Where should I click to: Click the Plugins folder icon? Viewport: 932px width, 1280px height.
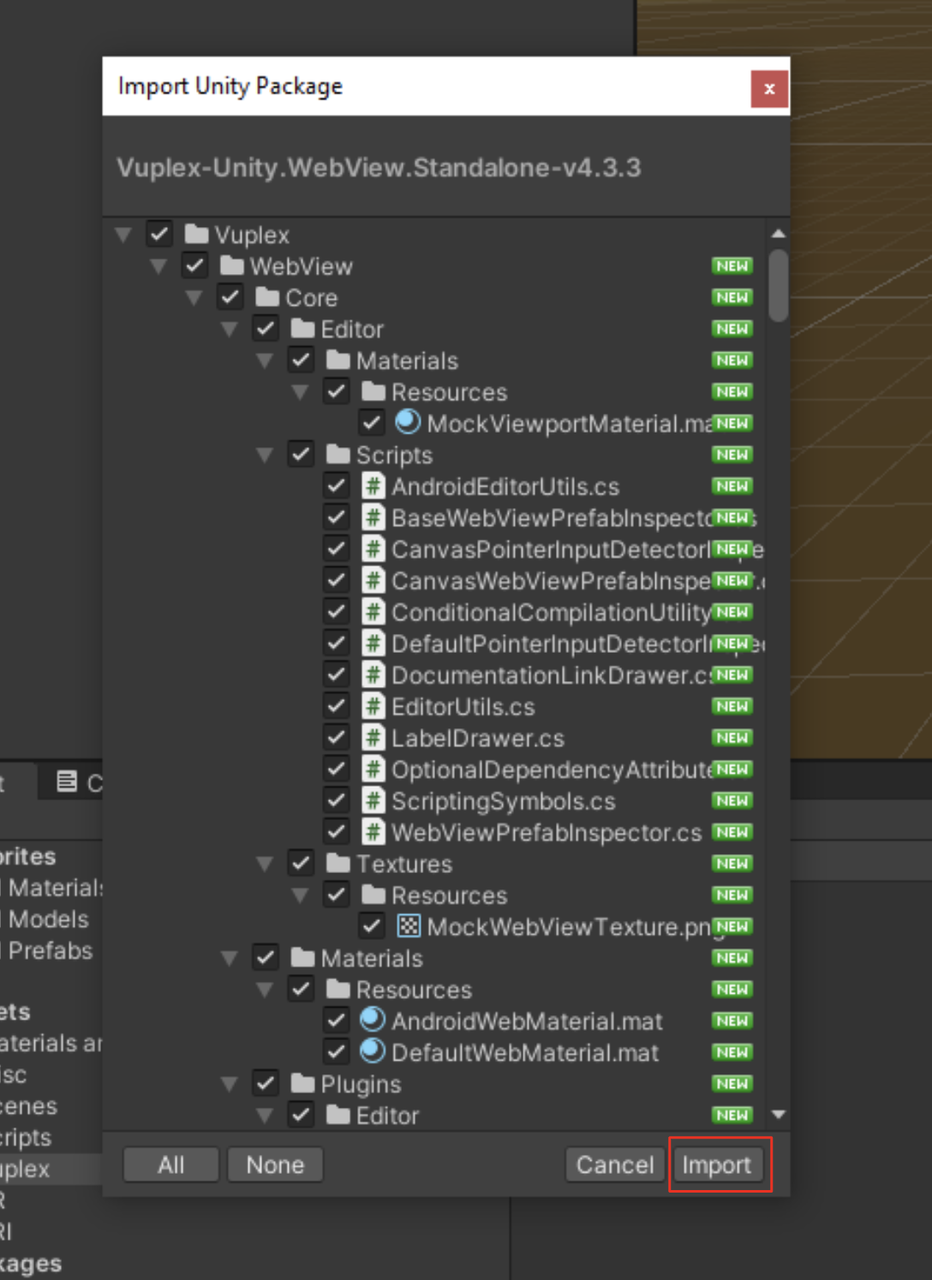(x=303, y=1084)
